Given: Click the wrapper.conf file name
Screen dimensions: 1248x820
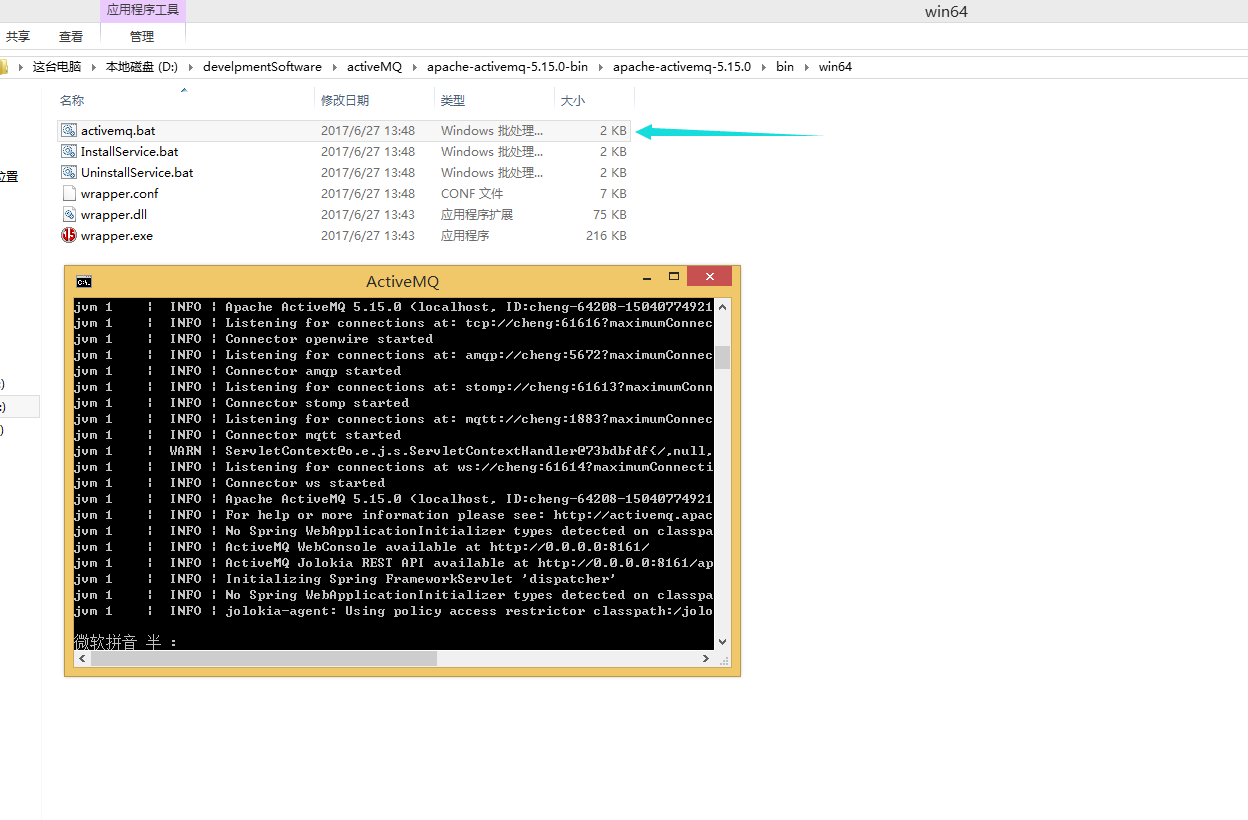Looking at the screenshot, I should tap(120, 193).
